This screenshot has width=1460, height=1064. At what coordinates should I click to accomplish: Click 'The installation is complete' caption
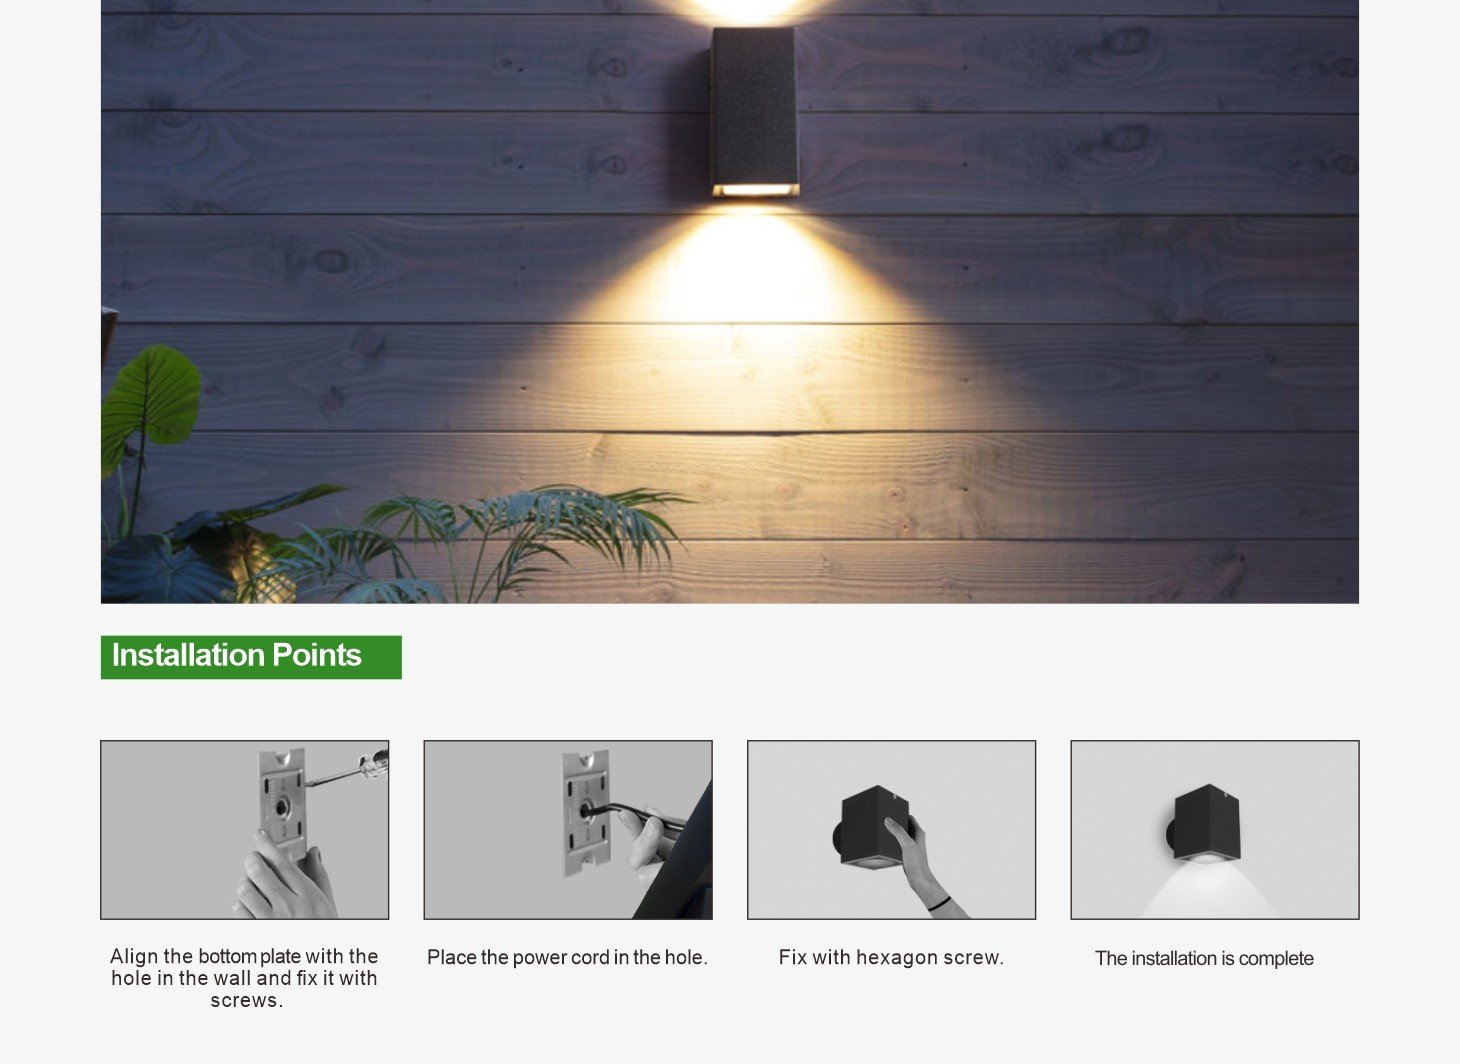click(x=1204, y=958)
